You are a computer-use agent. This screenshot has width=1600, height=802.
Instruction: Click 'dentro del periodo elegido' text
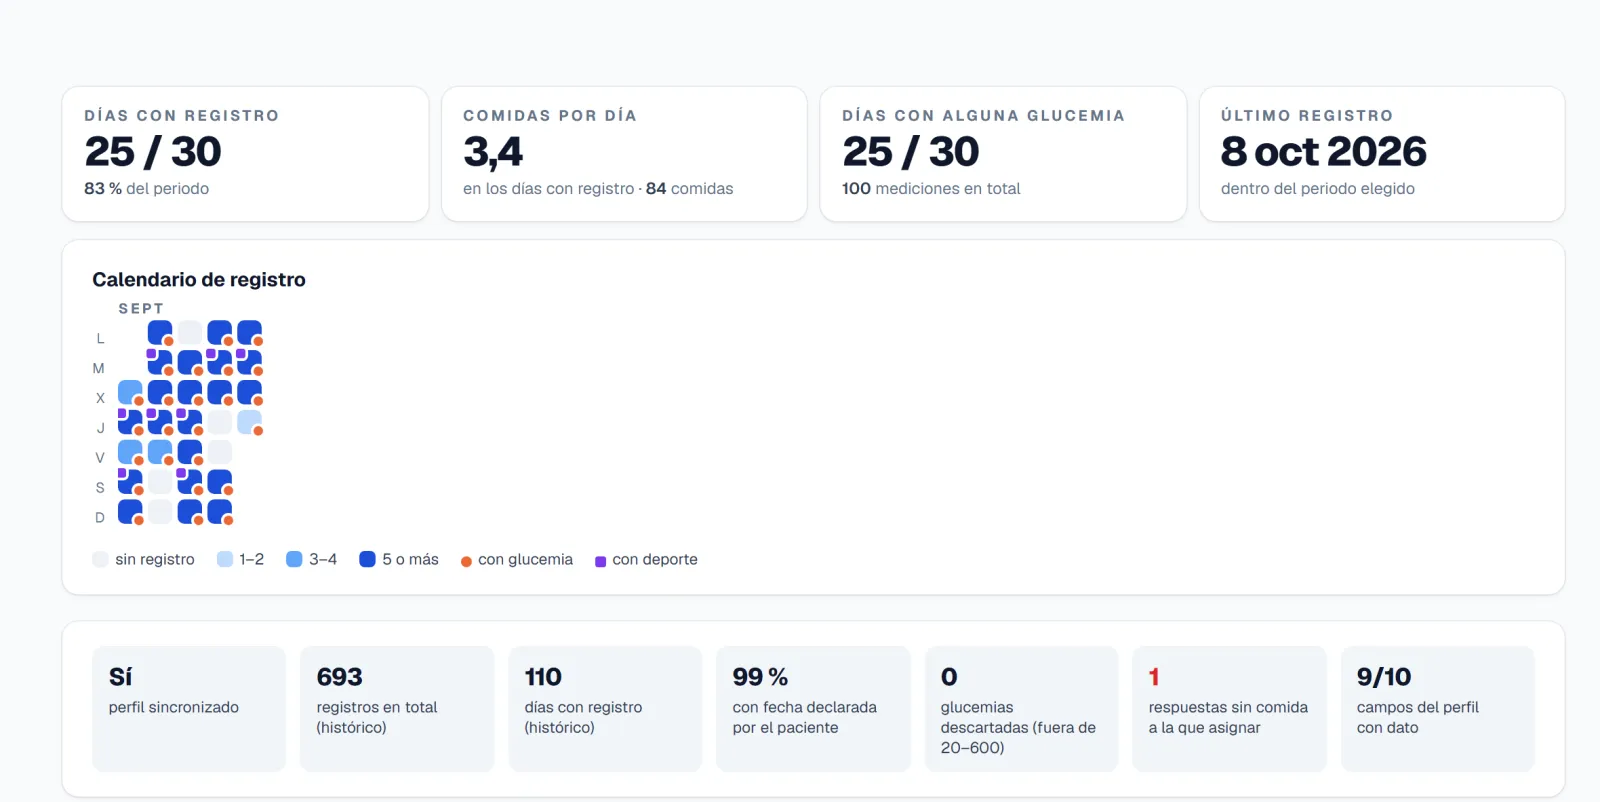1318,188
